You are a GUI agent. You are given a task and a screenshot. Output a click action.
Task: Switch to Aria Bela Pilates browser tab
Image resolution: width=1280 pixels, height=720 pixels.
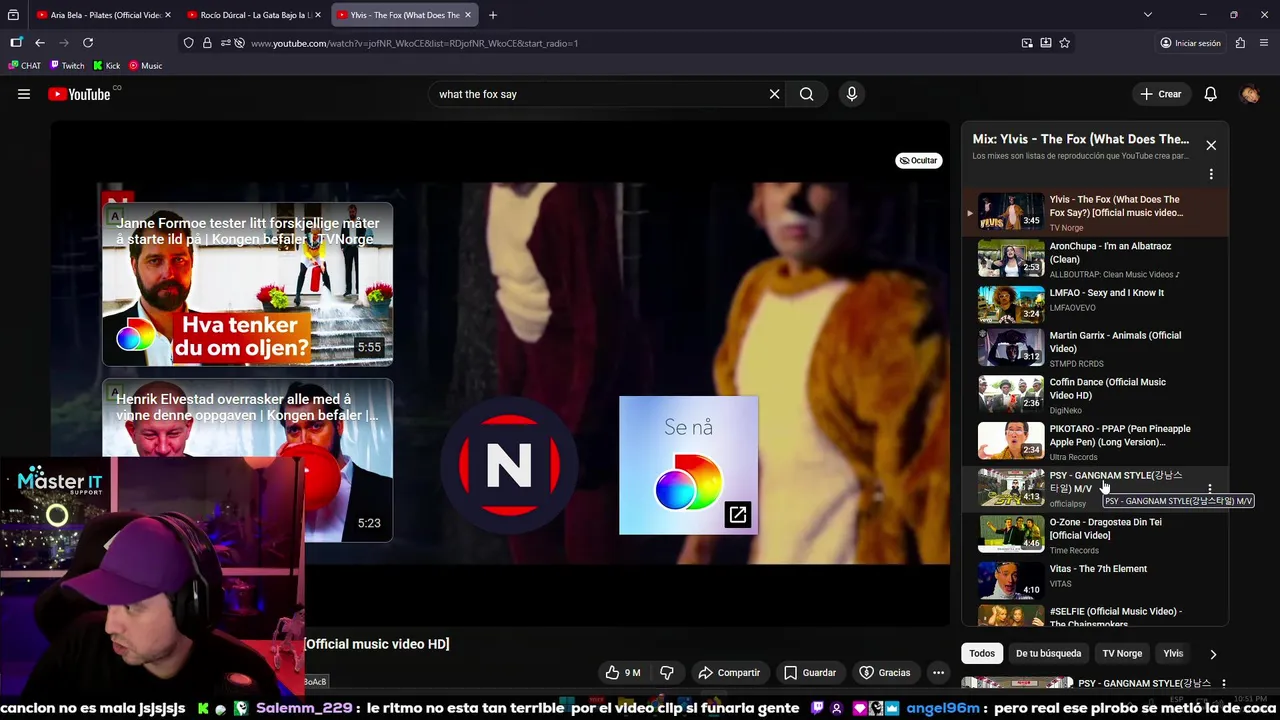tap(103, 15)
